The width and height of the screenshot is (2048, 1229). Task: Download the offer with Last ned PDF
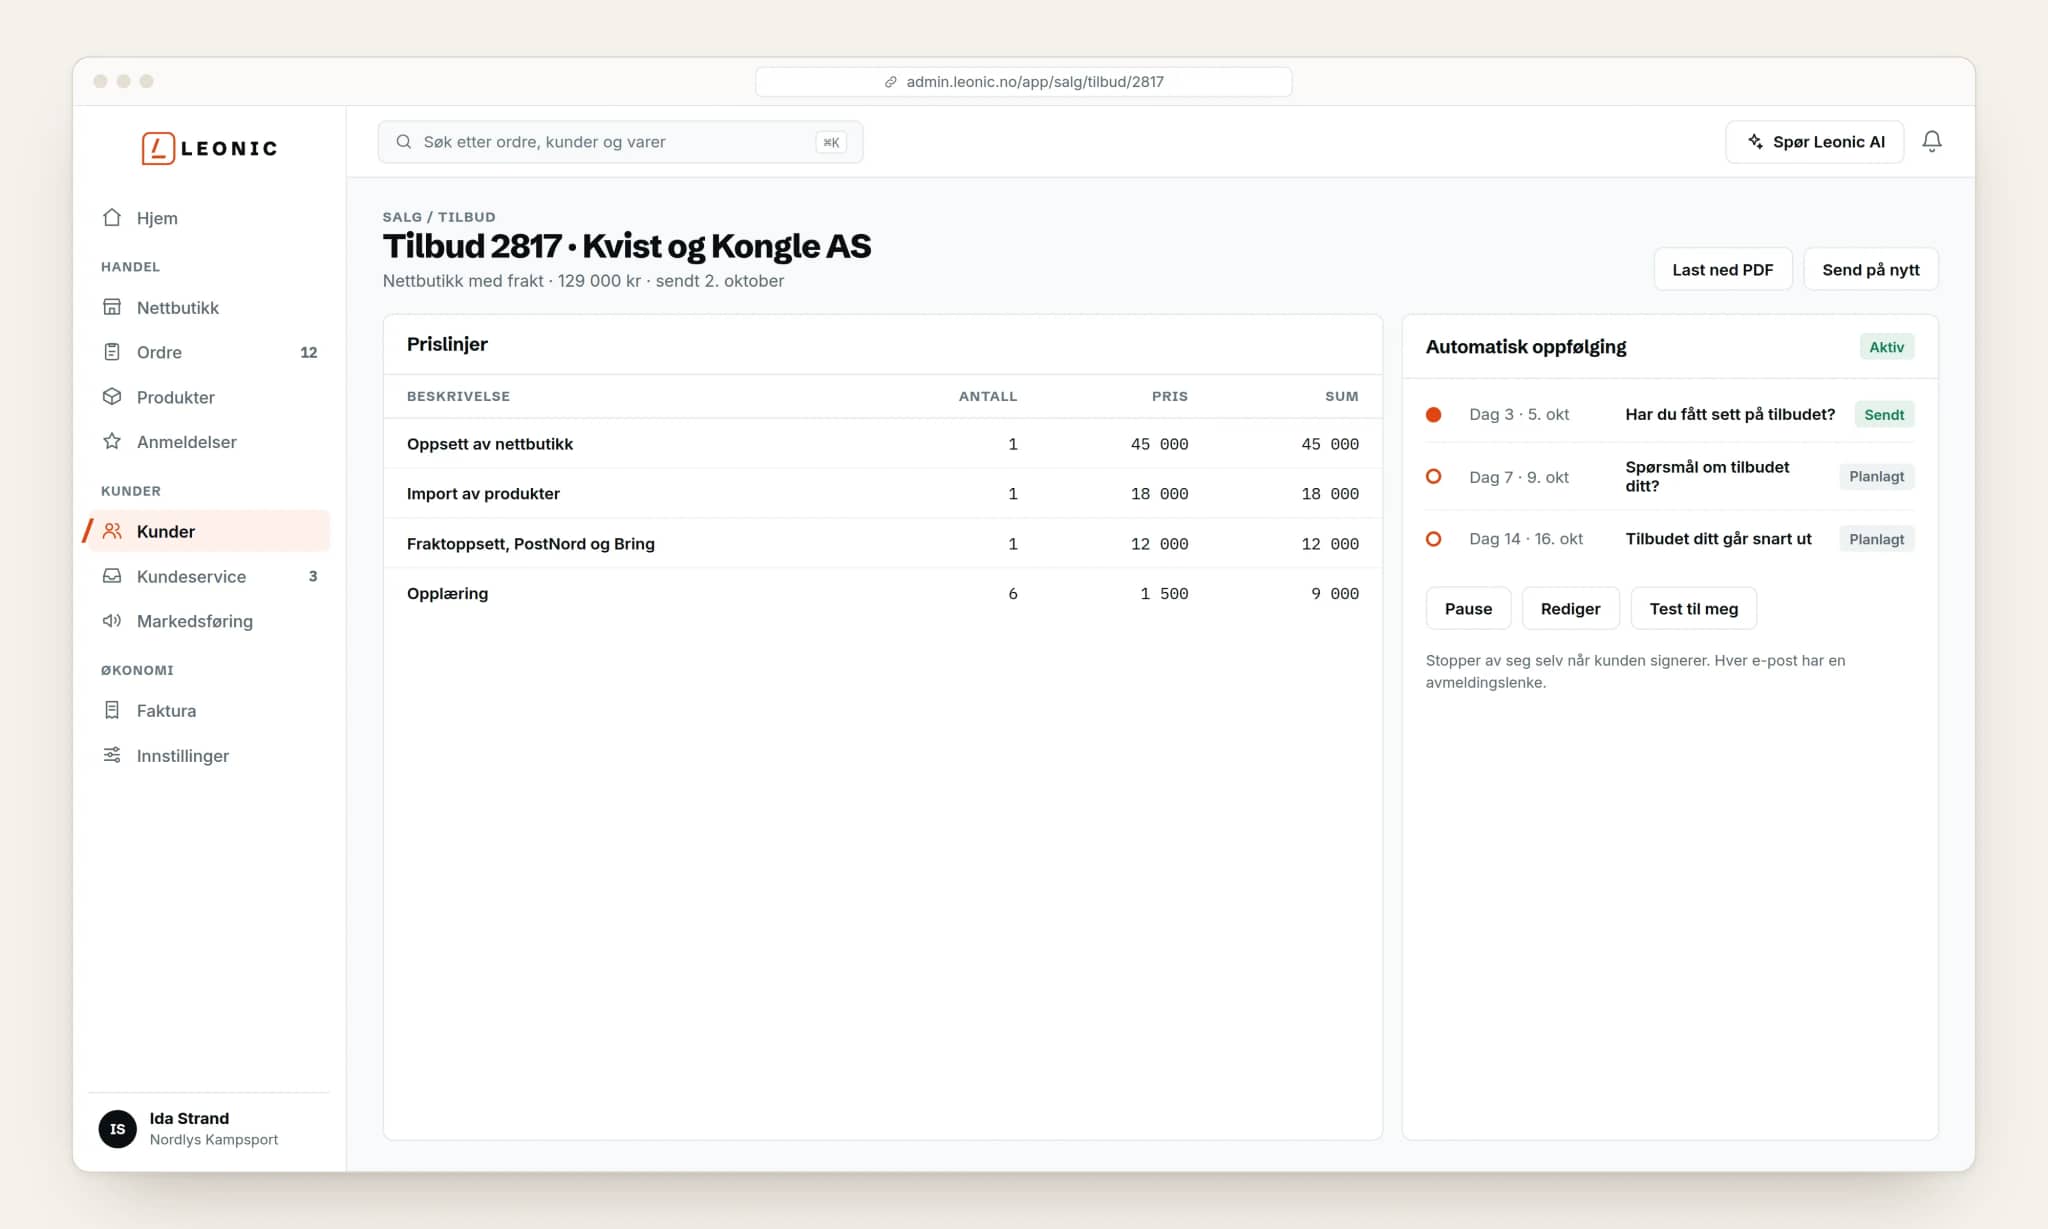(1722, 270)
